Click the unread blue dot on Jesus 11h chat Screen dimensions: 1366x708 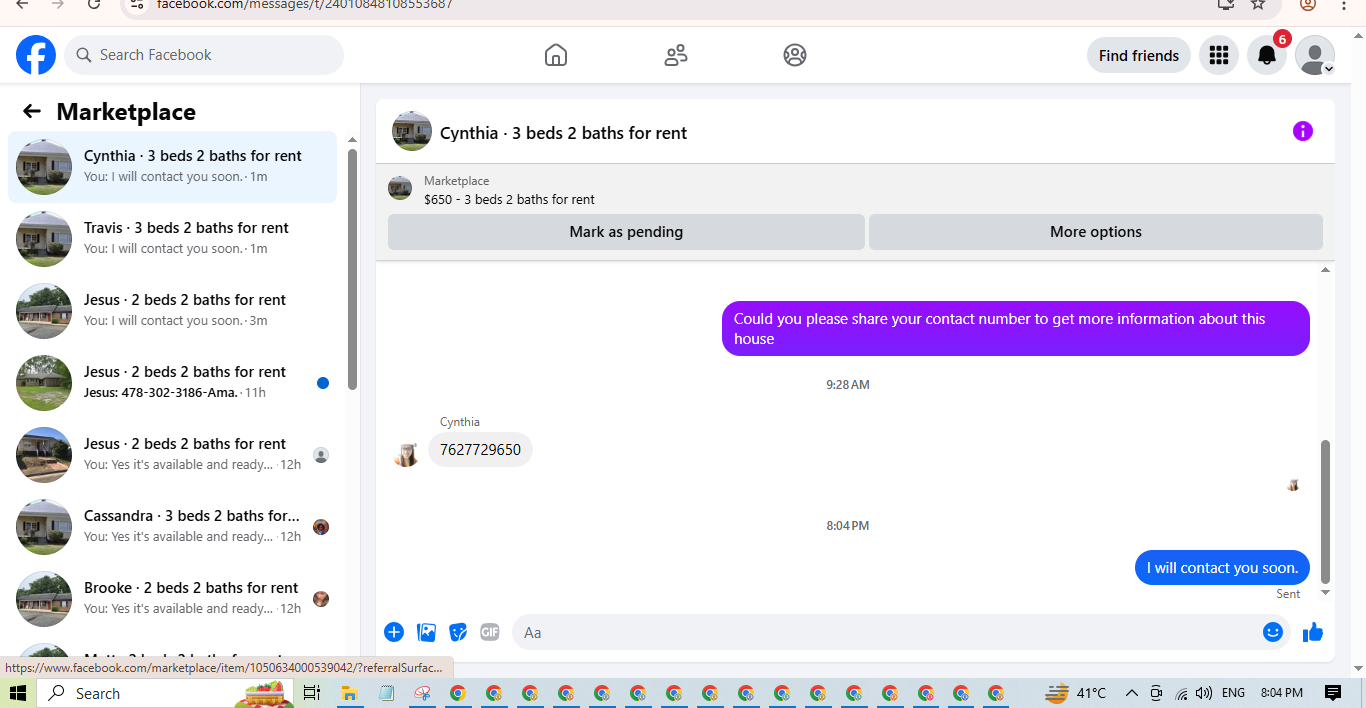pyautogui.click(x=322, y=383)
